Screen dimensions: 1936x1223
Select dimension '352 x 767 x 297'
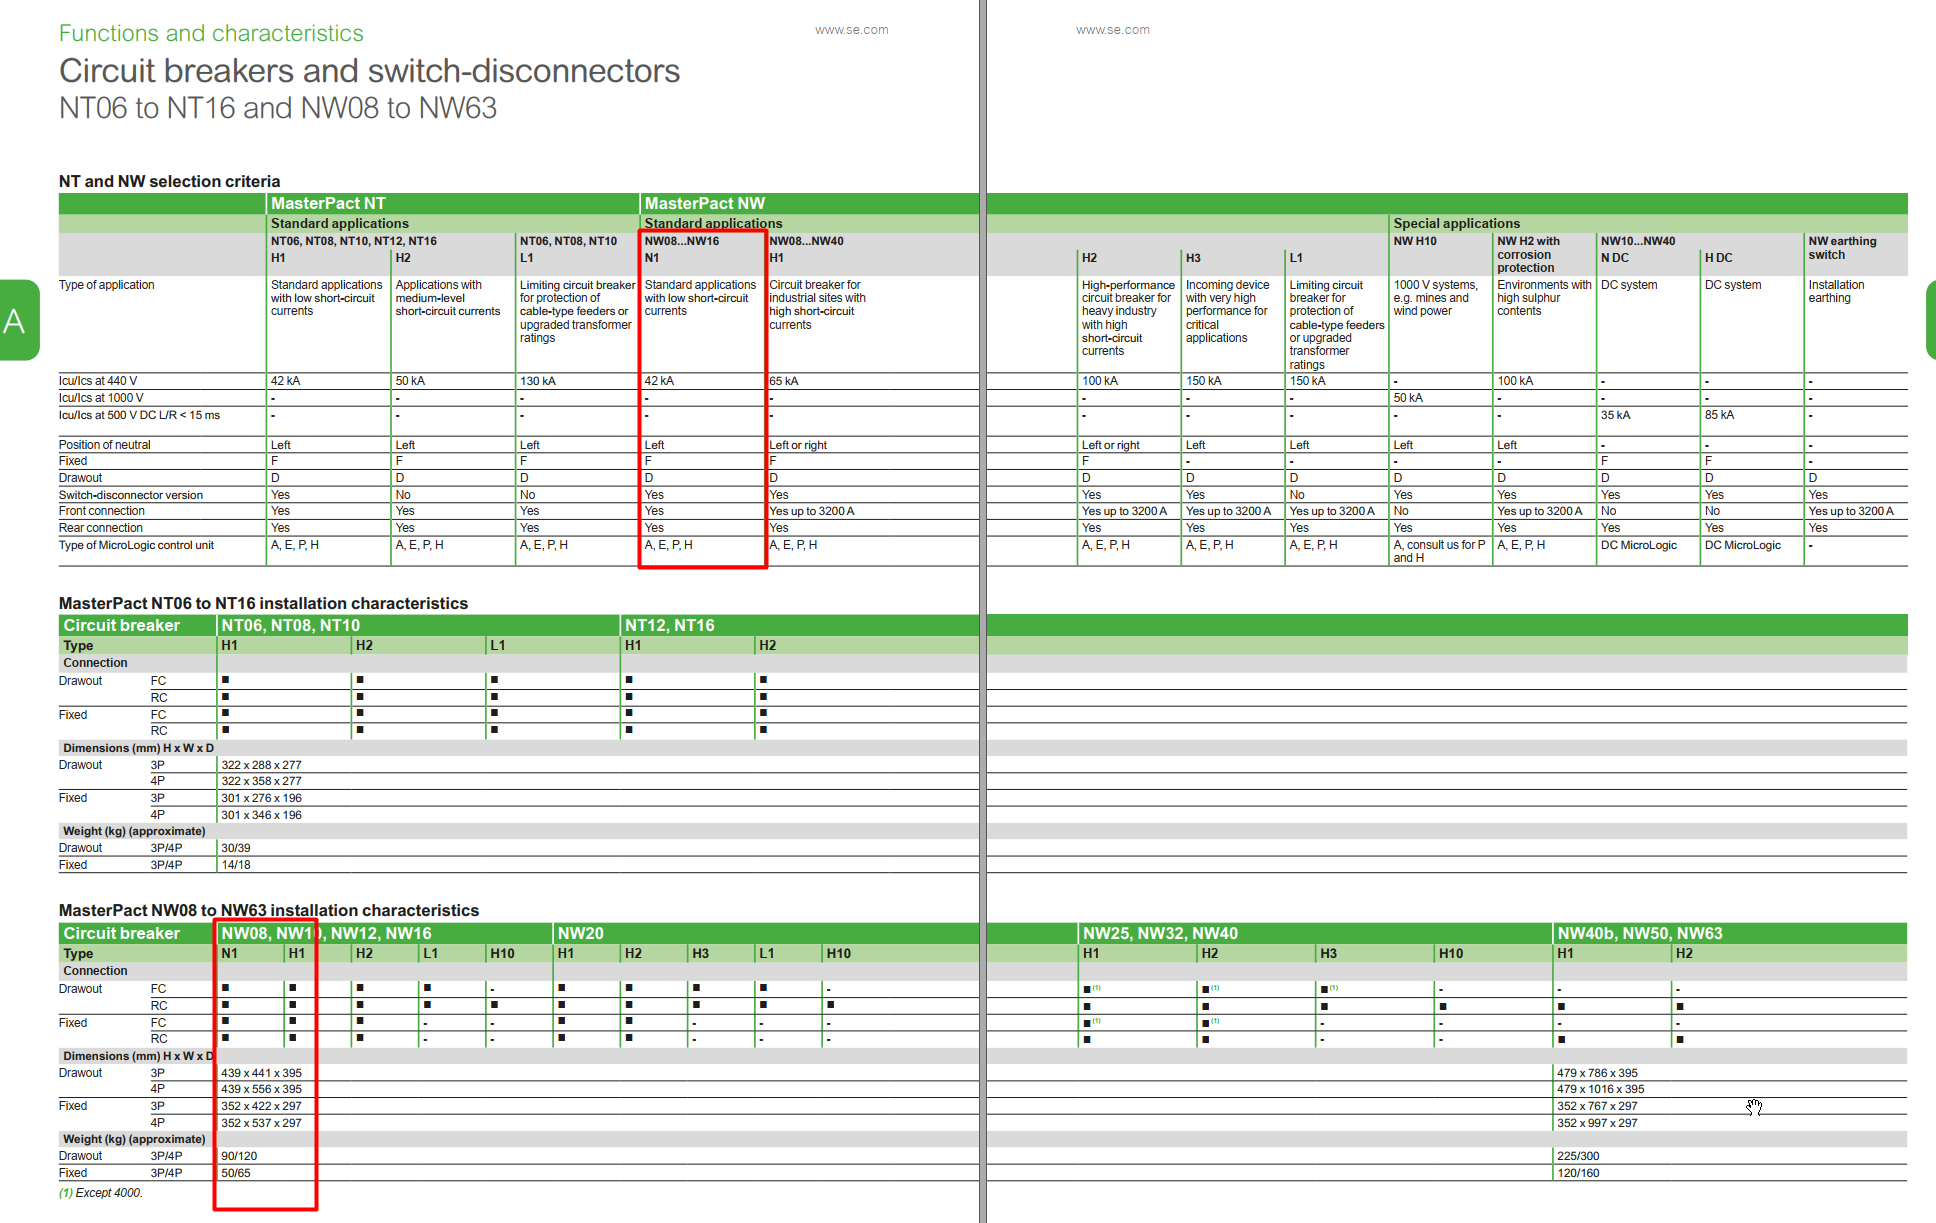coord(1597,1106)
